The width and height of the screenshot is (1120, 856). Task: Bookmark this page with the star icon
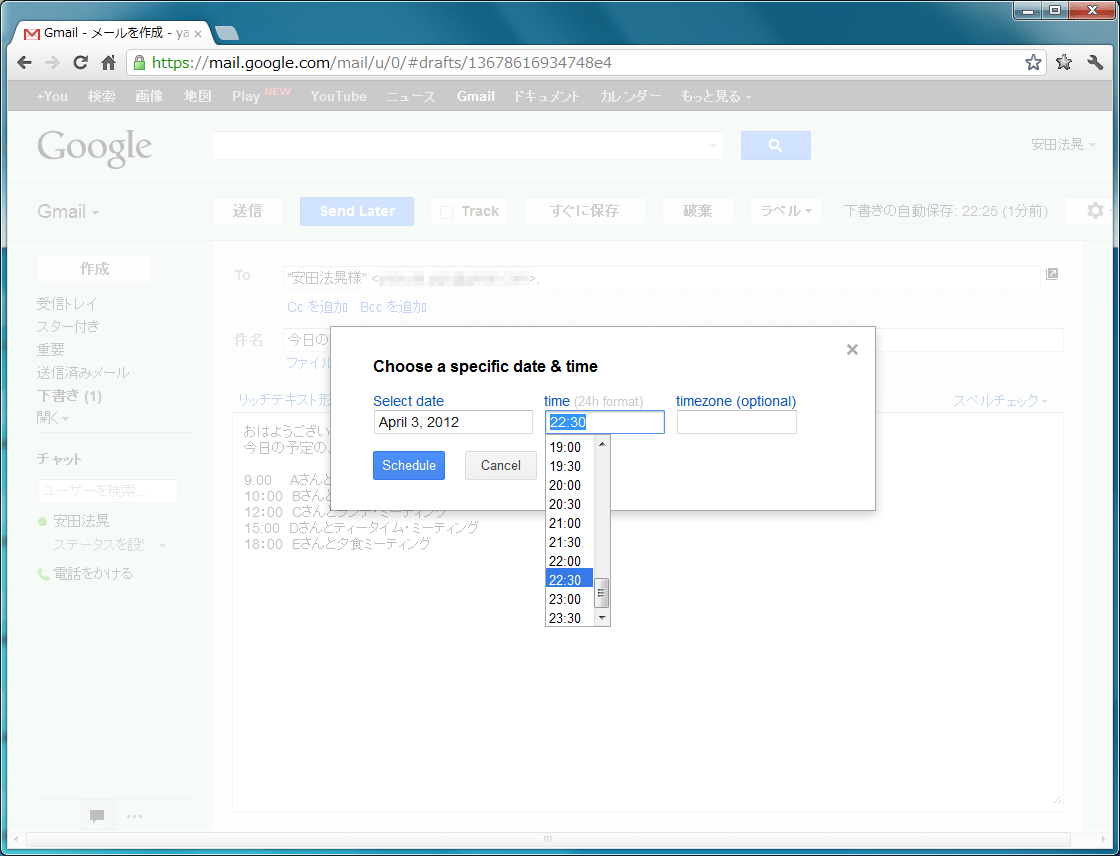pyautogui.click(x=1033, y=63)
